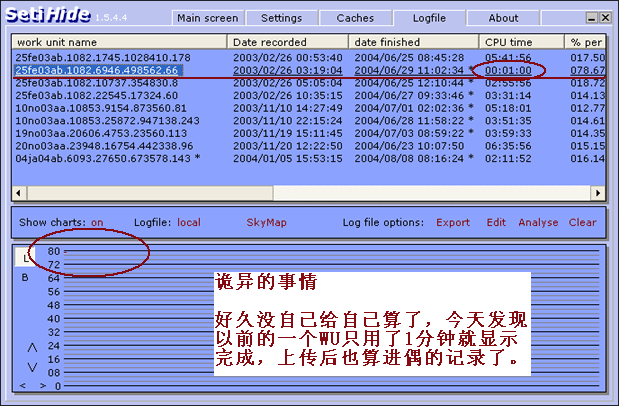Sort by Date recorded column header
The height and width of the screenshot is (406, 619).
[288, 42]
